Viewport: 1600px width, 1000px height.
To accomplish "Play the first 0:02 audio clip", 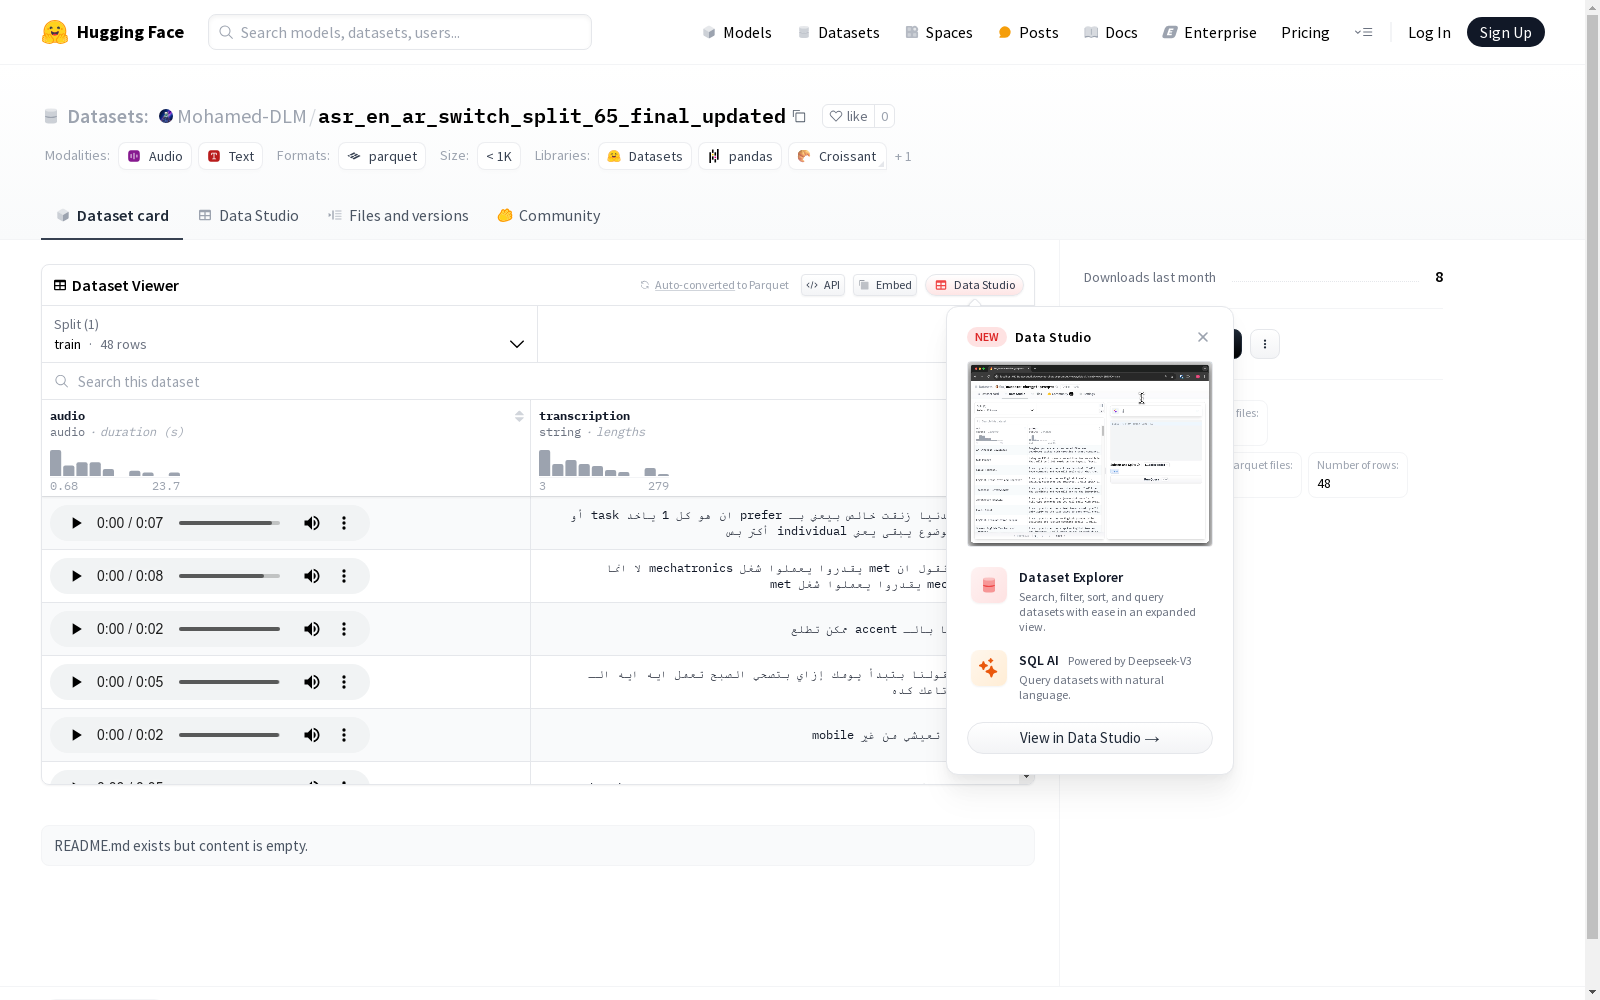I will 76,629.
